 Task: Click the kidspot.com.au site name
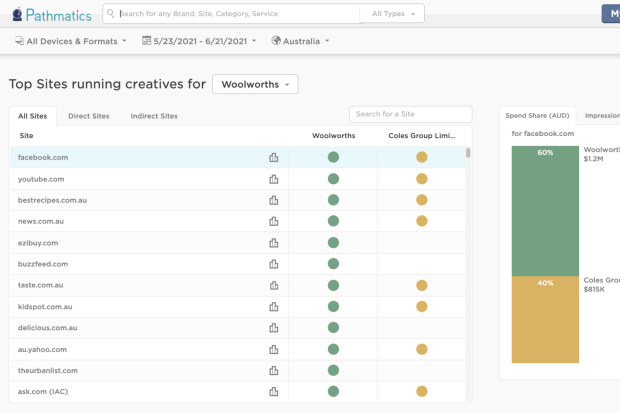coord(45,307)
